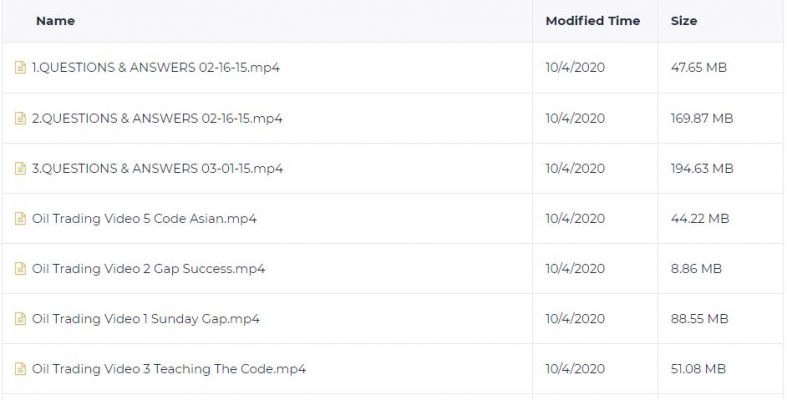This screenshot has height=400, width=787.
Task: Click file icon for Video 2 Gap Success
Action: (20, 269)
